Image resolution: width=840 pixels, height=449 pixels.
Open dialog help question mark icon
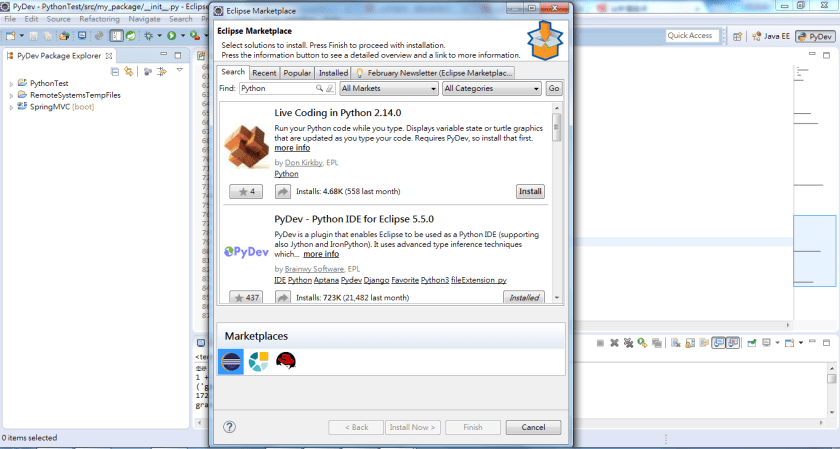(x=229, y=427)
